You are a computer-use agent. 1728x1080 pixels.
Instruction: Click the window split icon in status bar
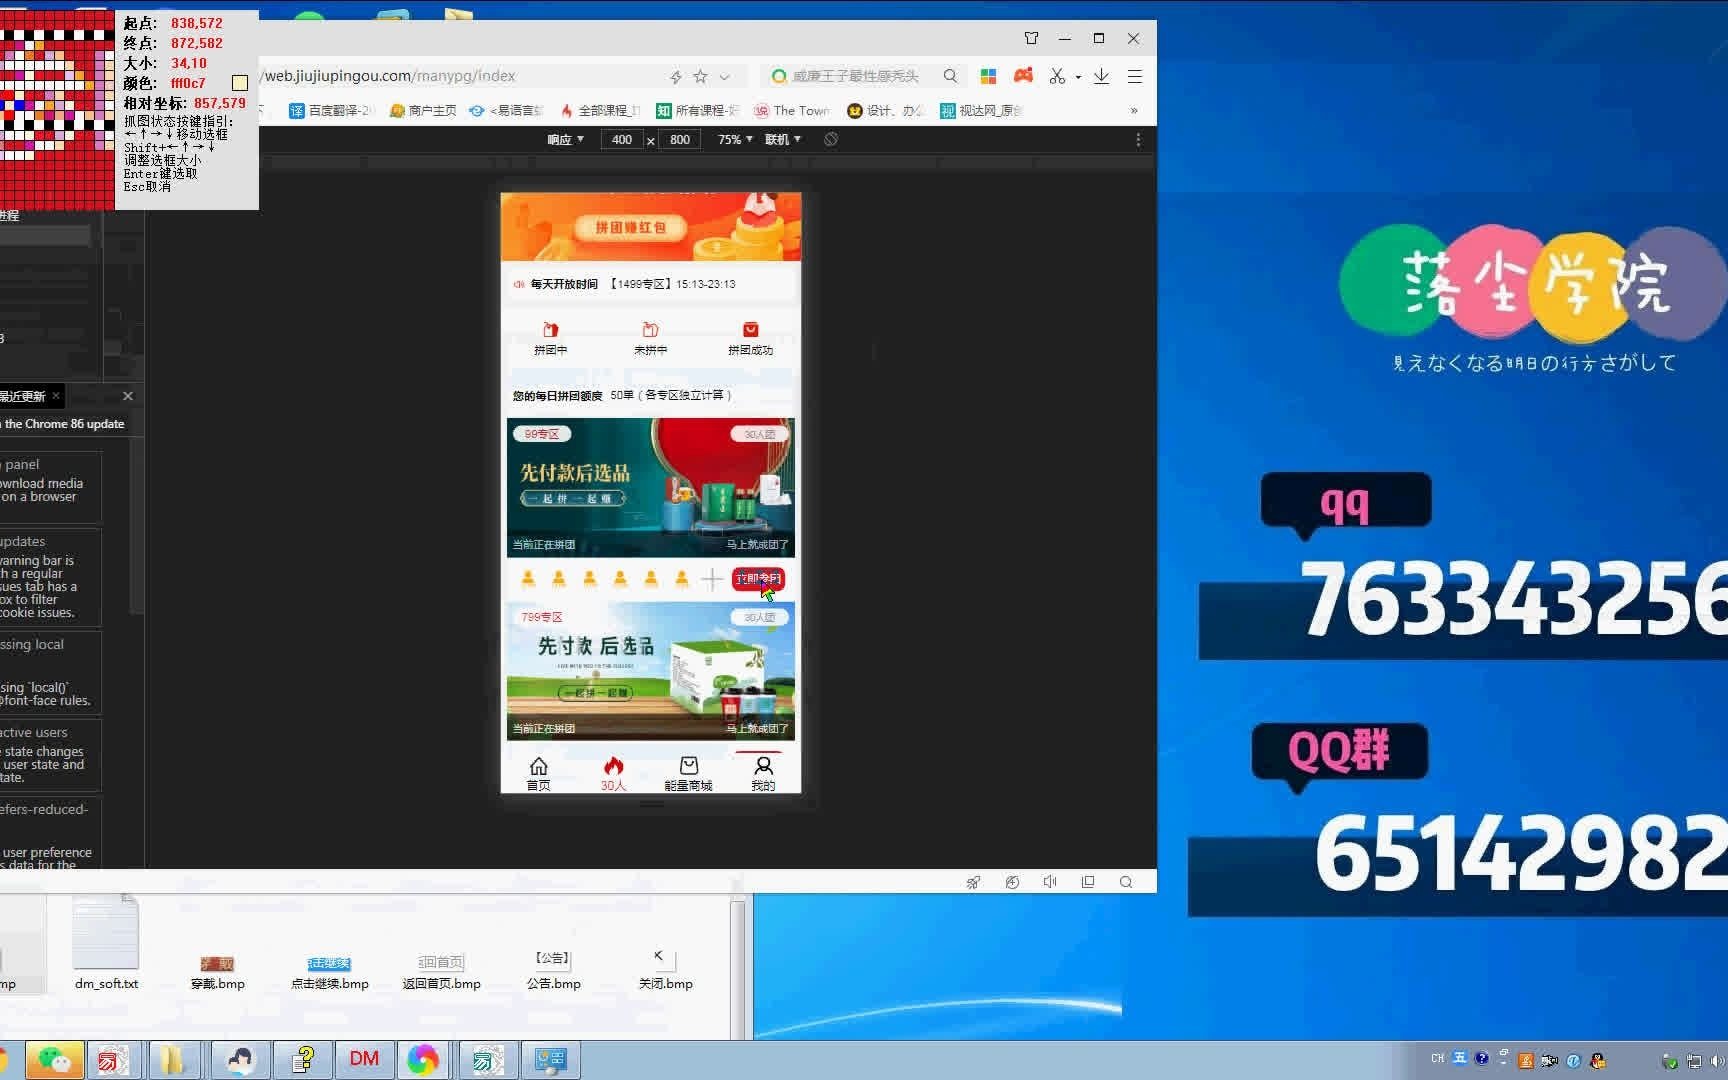(x=1088, y=882)
